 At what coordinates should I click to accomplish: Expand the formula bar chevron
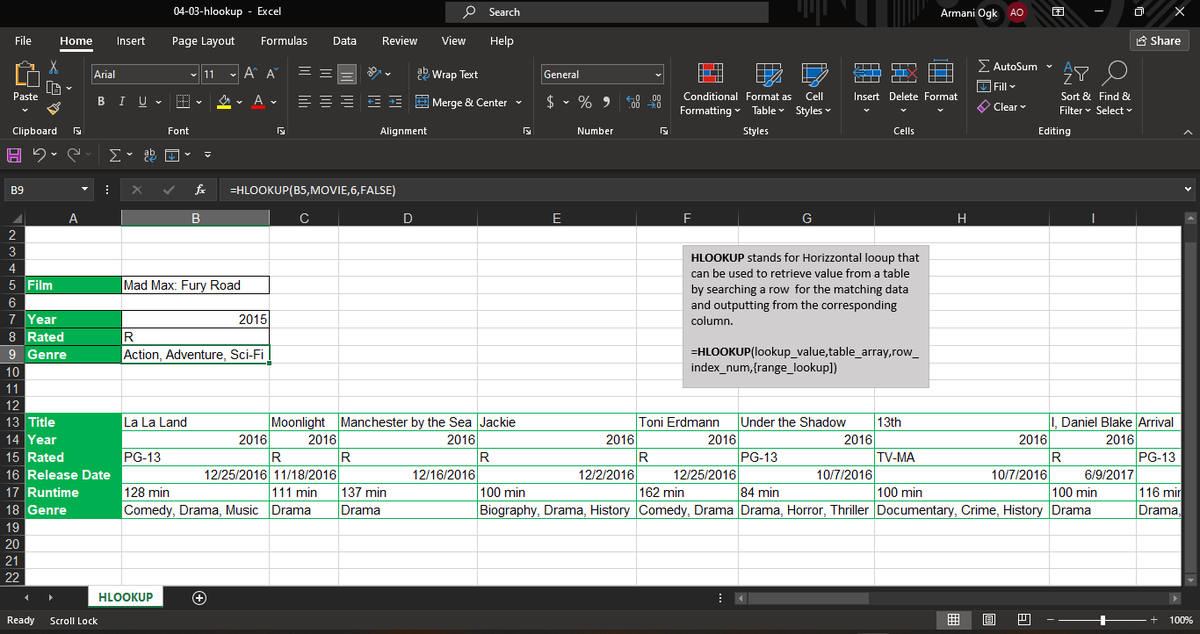point(1188,189)
